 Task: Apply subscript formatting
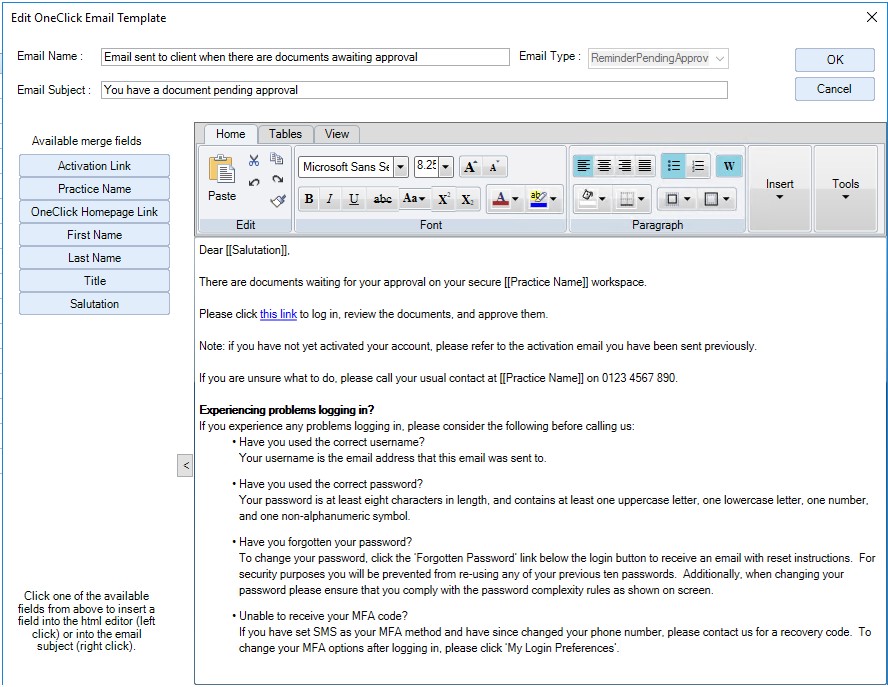(x=467, y=199)
